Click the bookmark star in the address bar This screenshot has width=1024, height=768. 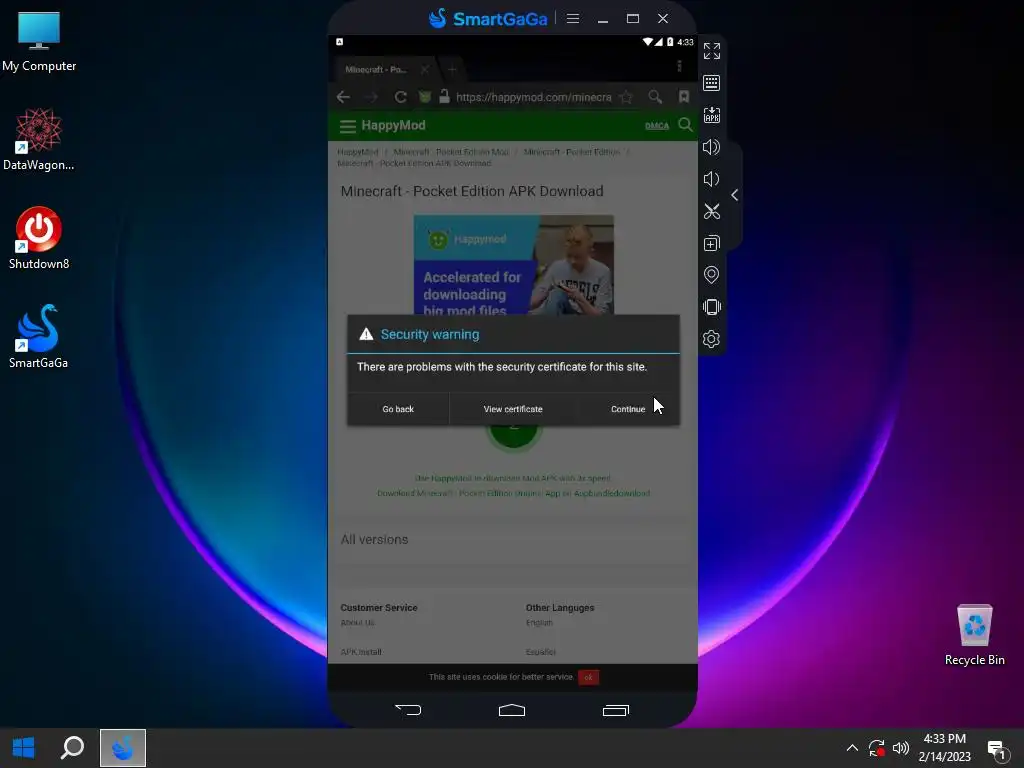coord(626,97)
